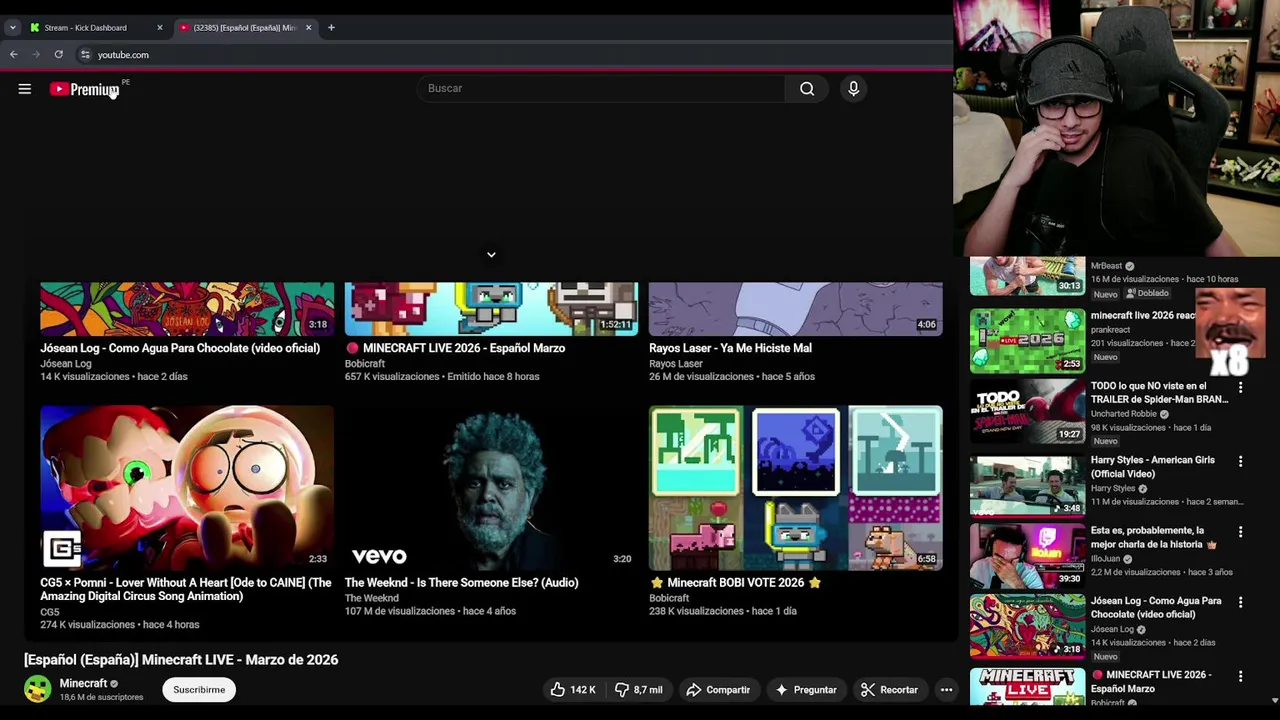Close the Kick Dashboard tab
This screenshot has width=1280, height=720.
click(x=159, y=28)
